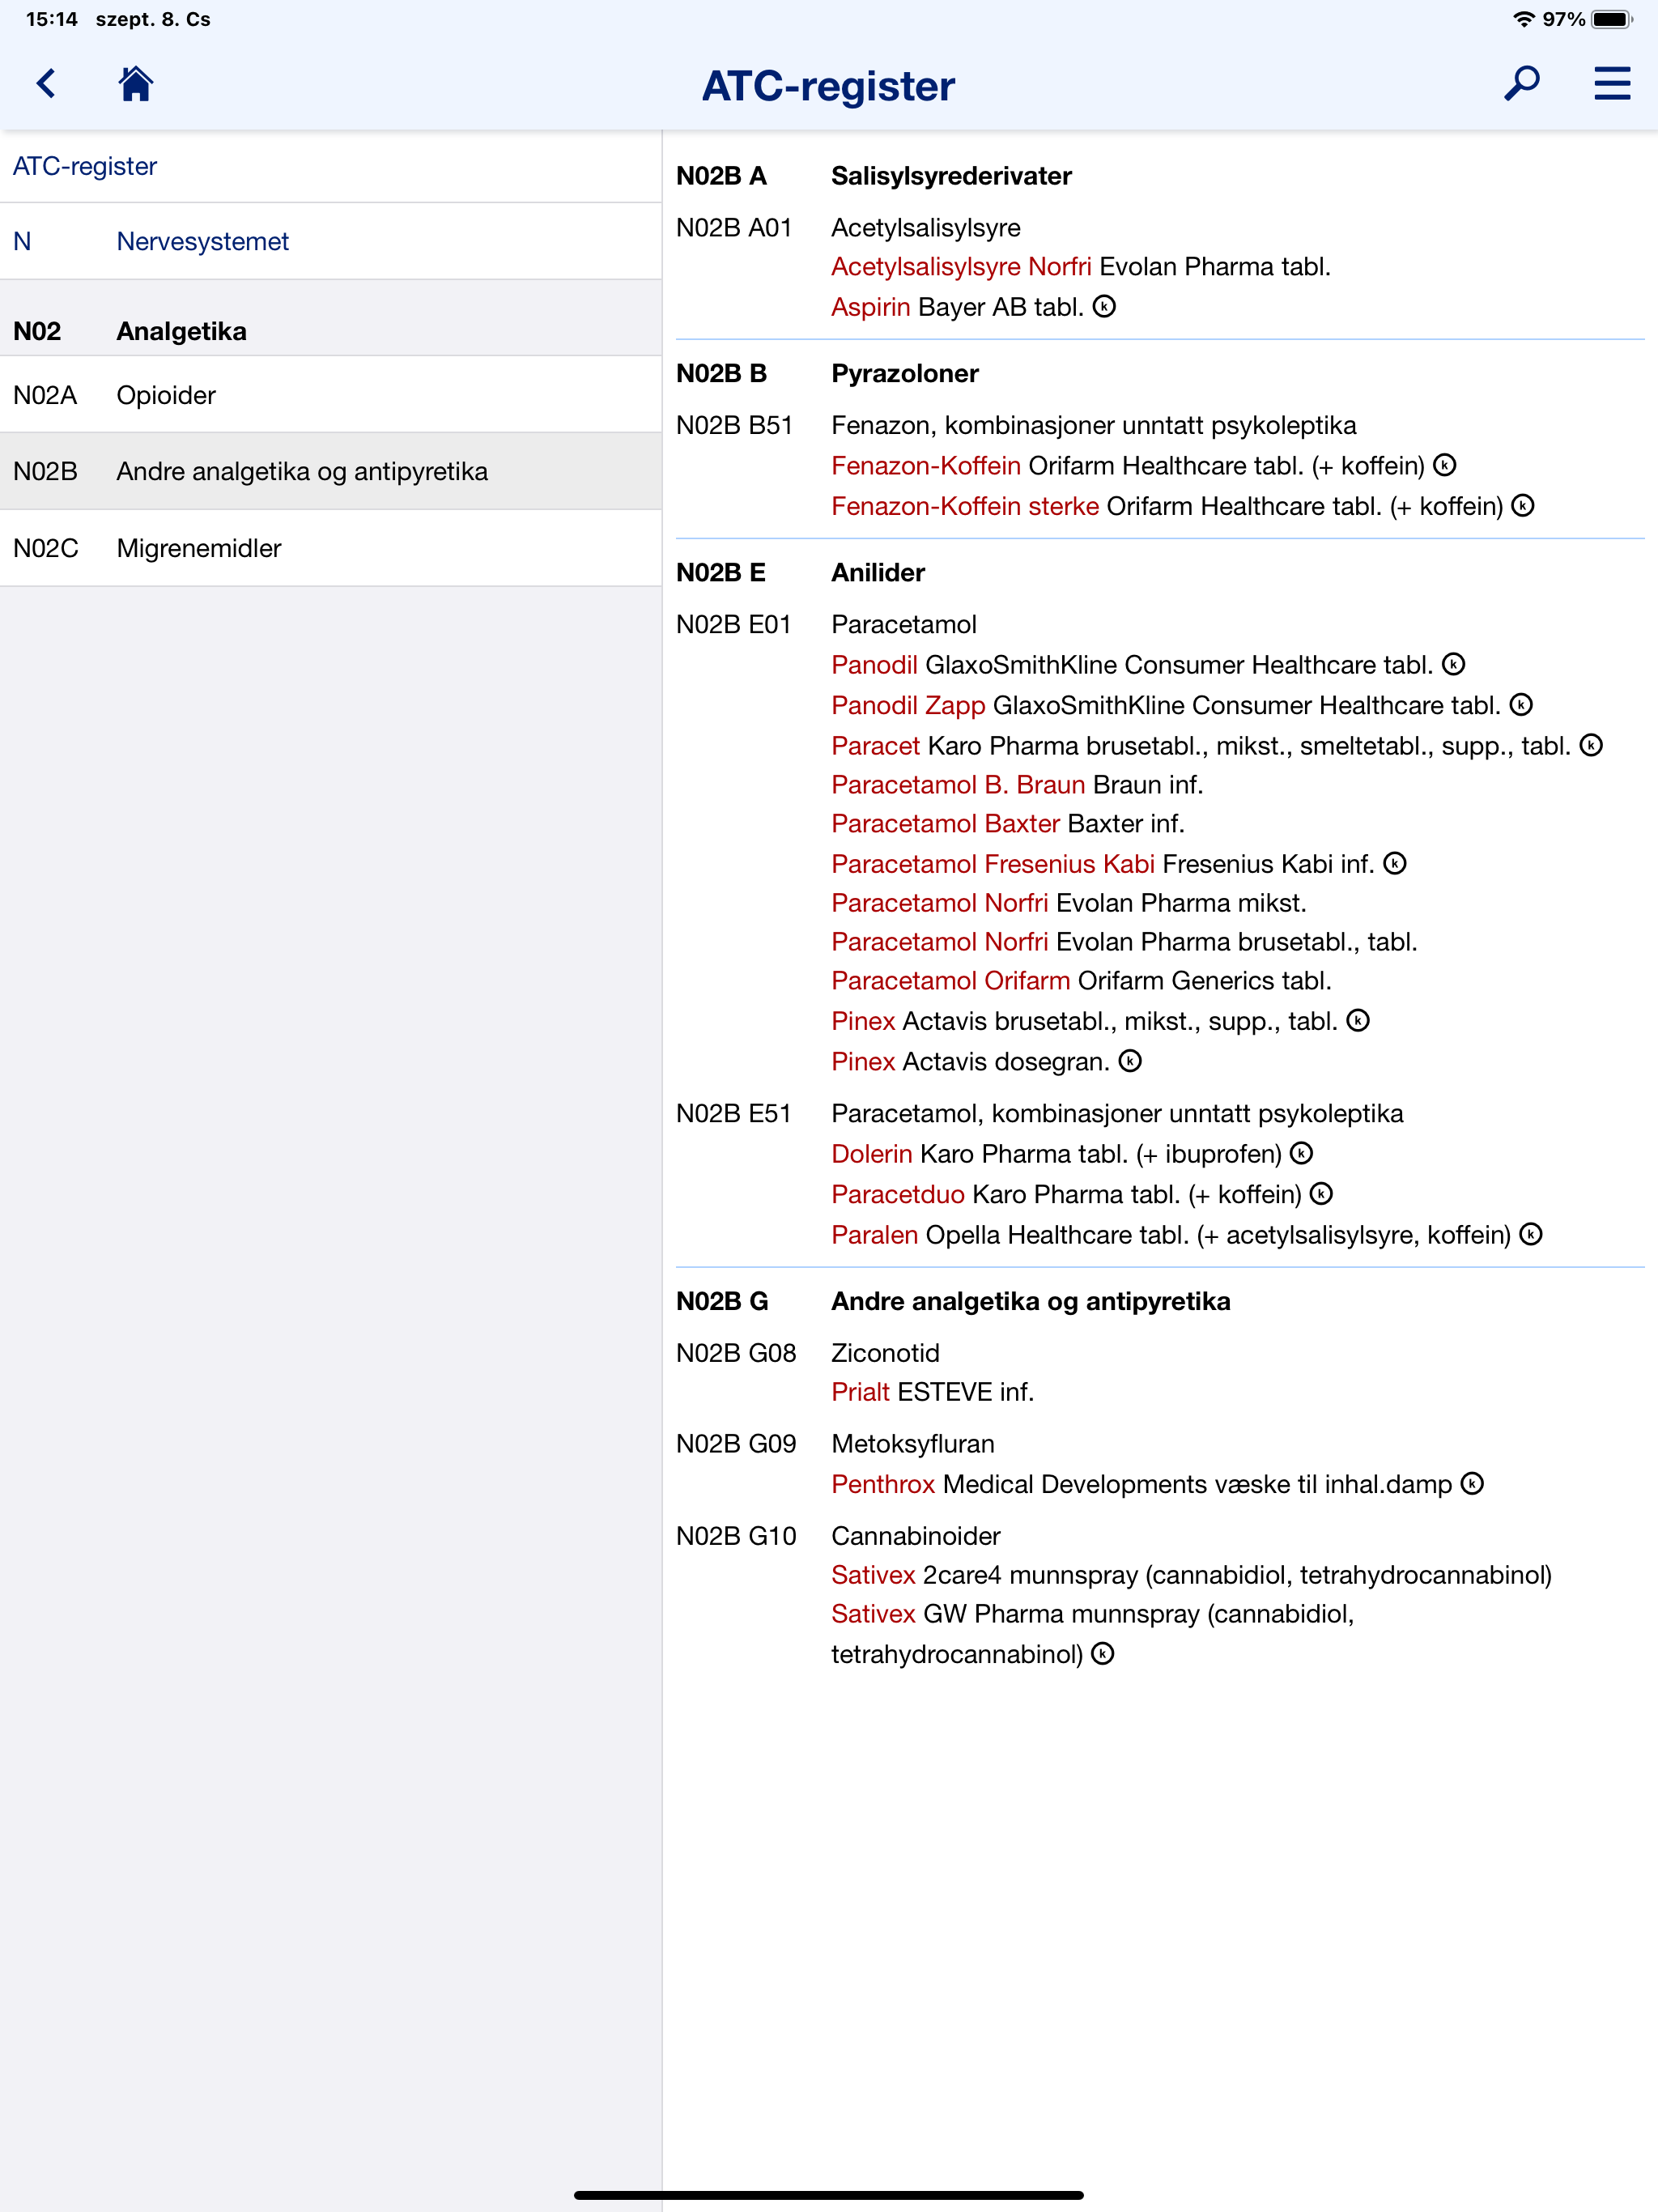Open the Paracetamol Fresenius Kabi link

coord(993,863)
